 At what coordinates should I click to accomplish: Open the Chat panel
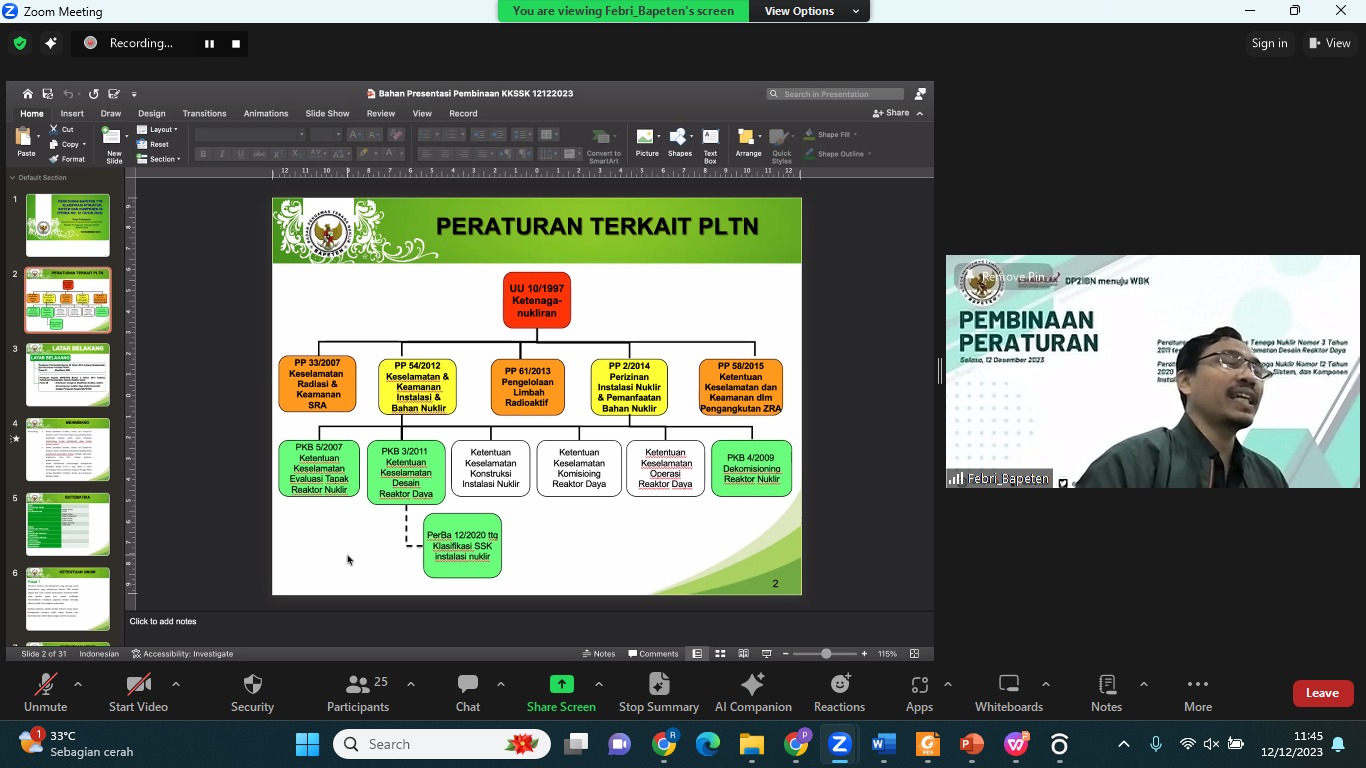tap(468, 693)
